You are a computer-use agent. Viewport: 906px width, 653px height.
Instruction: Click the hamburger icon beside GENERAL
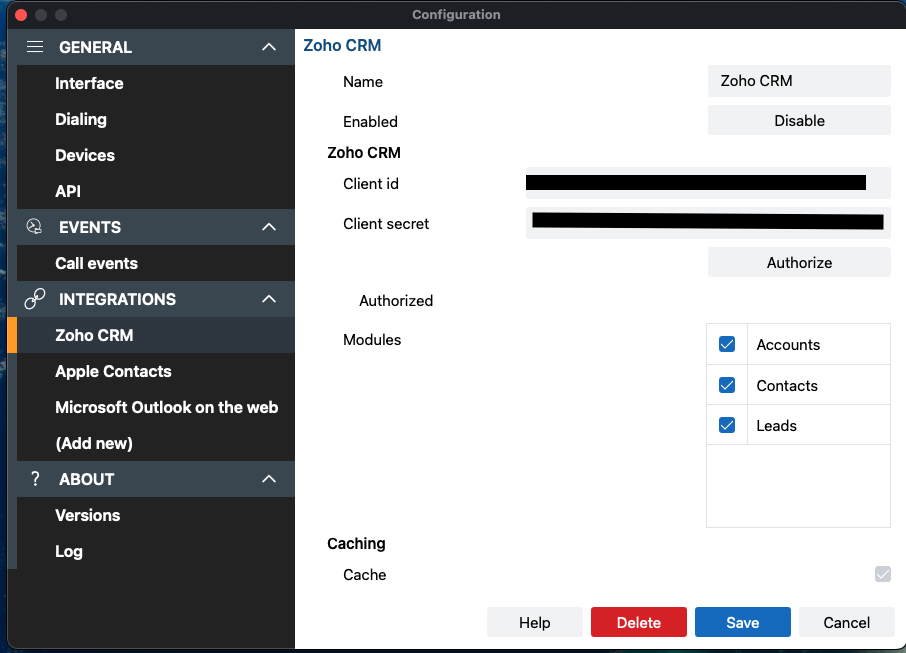(x=35, y=47)
